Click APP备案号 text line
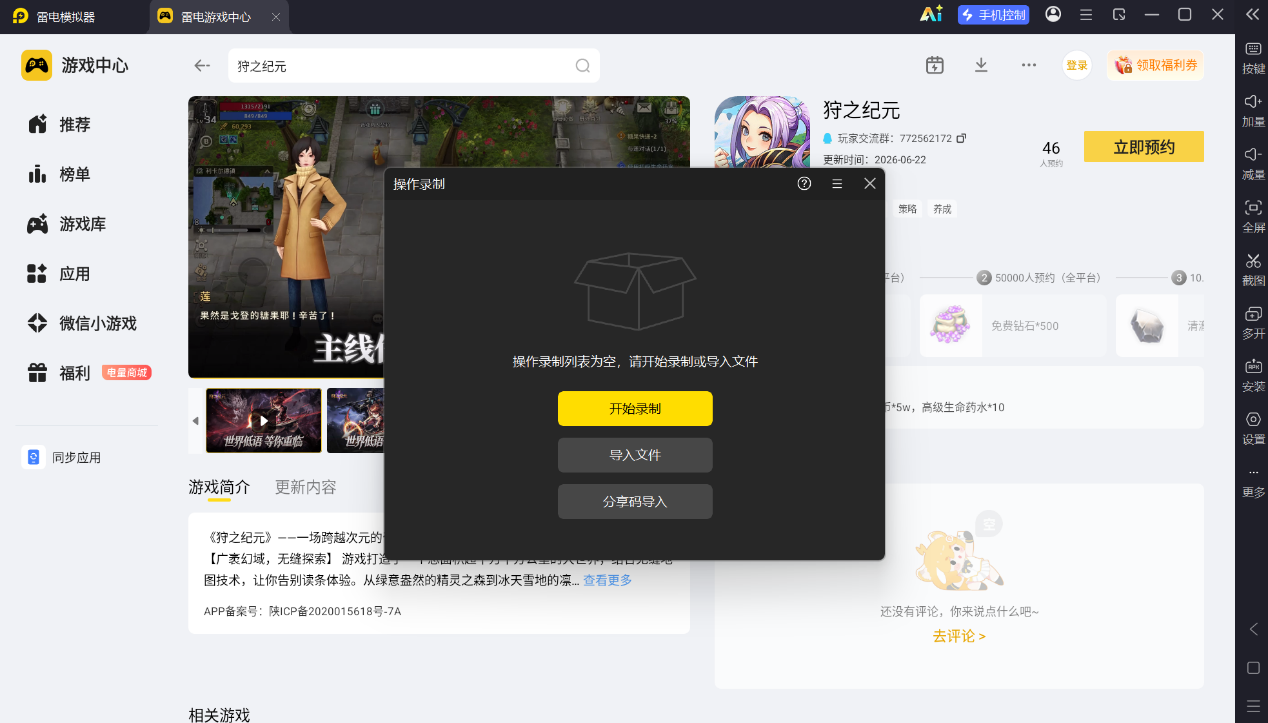 pos(302,611)
